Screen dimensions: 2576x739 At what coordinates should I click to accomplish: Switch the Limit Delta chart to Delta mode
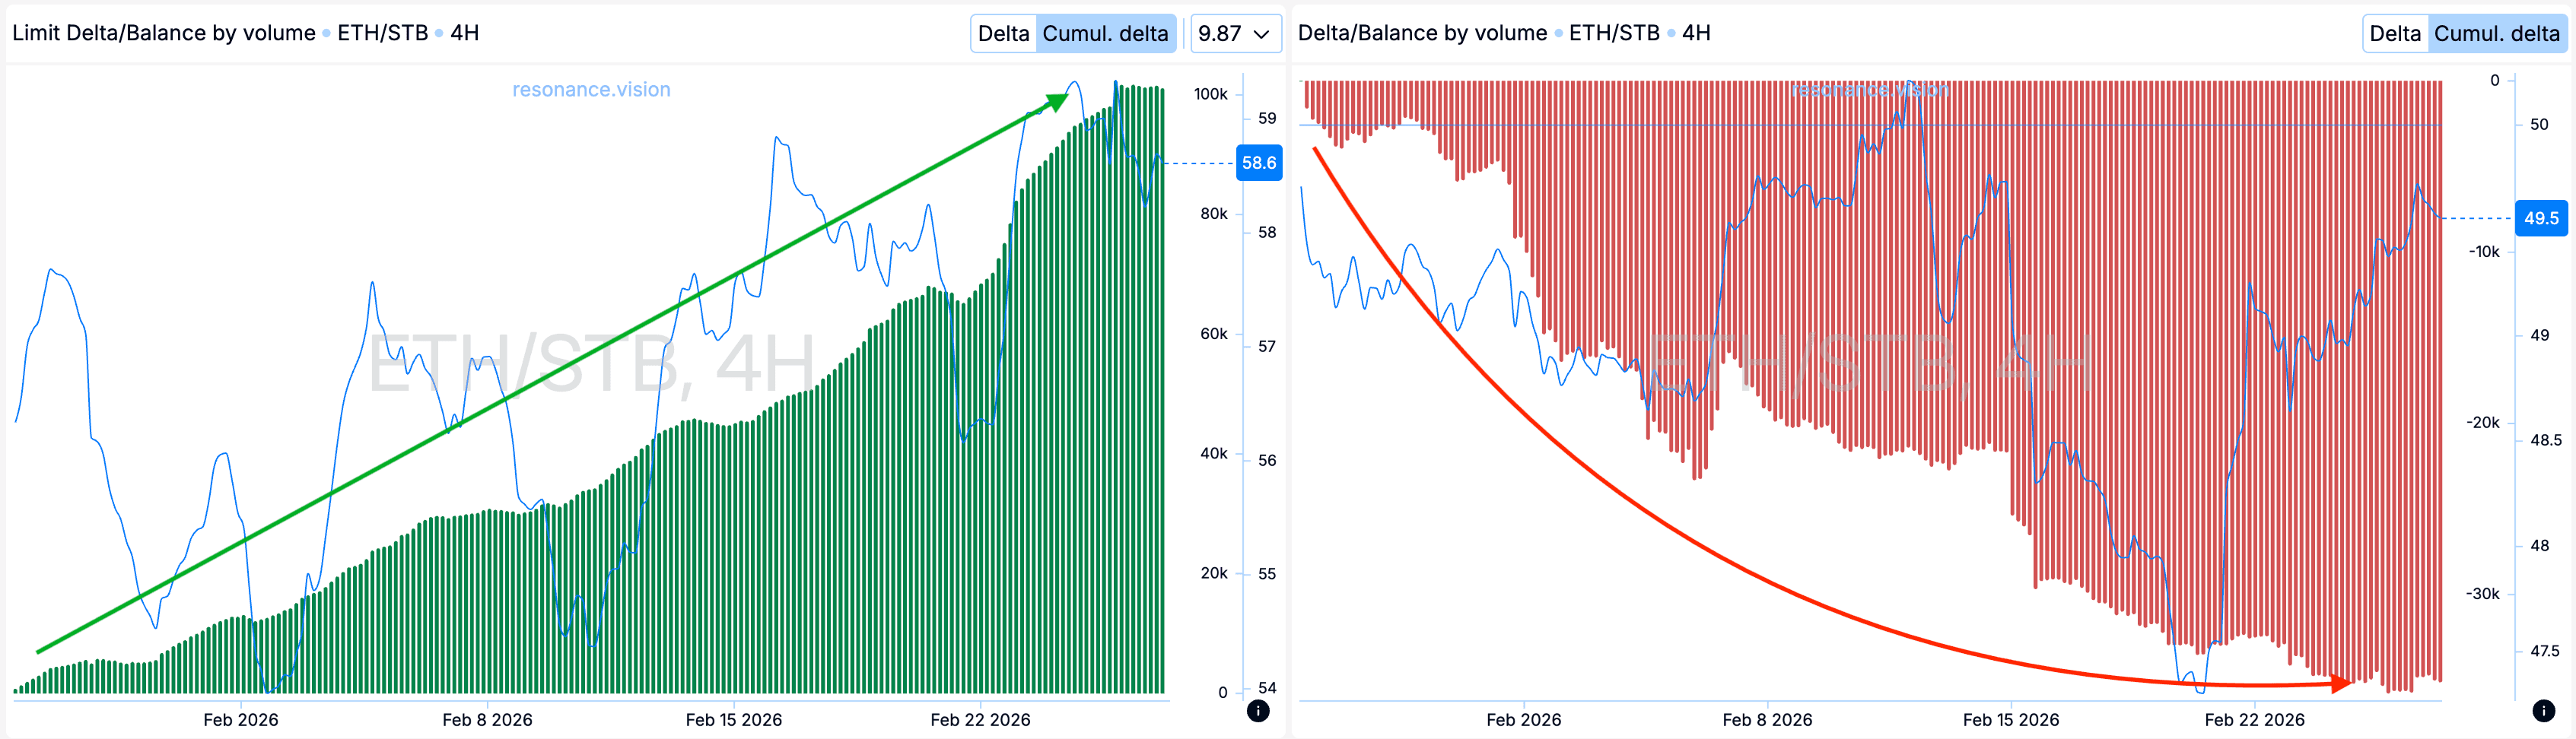1003,34
